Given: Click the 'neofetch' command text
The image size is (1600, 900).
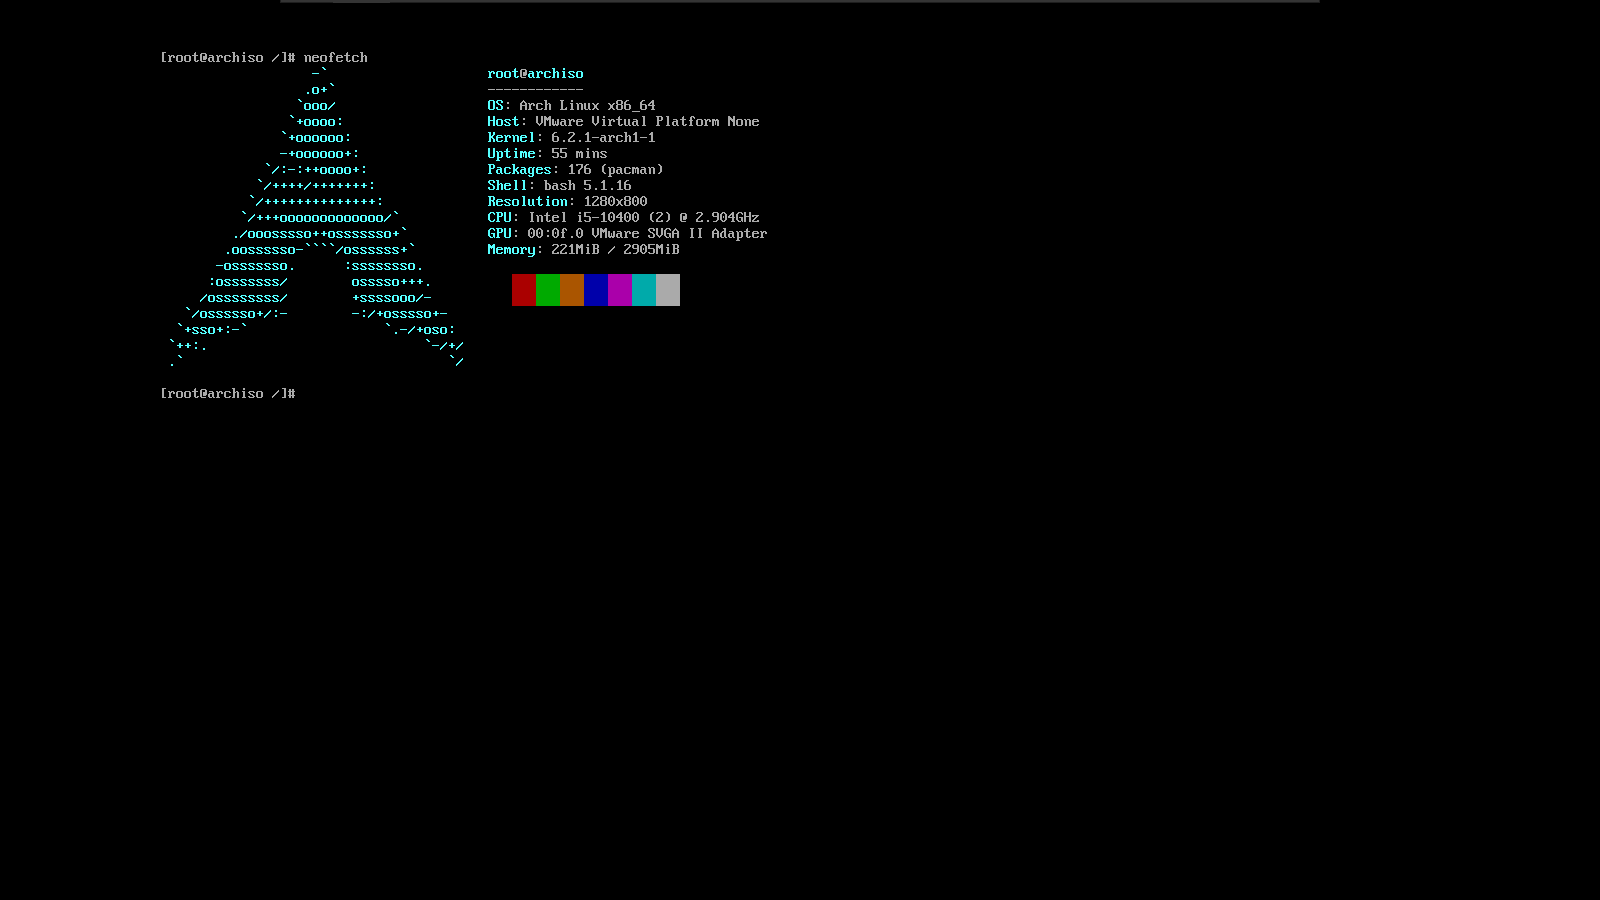Looking at the screenshot, I should [336, 58].
